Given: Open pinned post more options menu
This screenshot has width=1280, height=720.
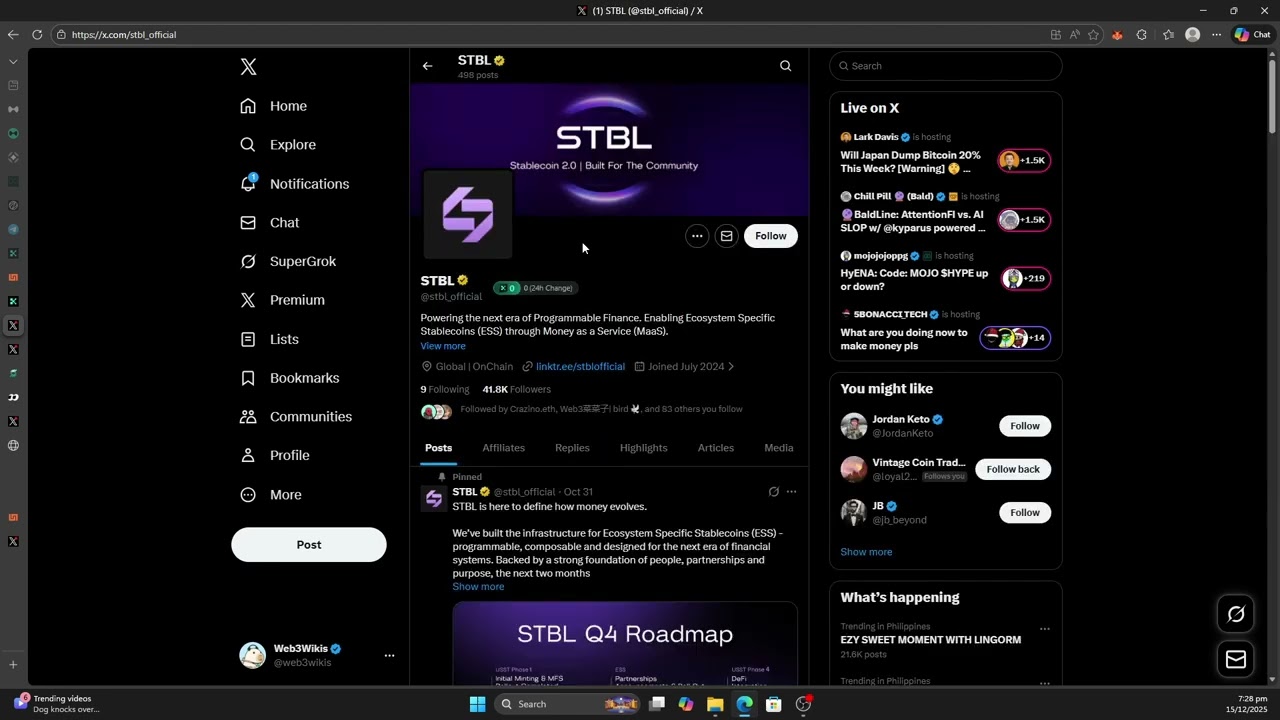Looking at the screenshot, I should click(791, 492).
